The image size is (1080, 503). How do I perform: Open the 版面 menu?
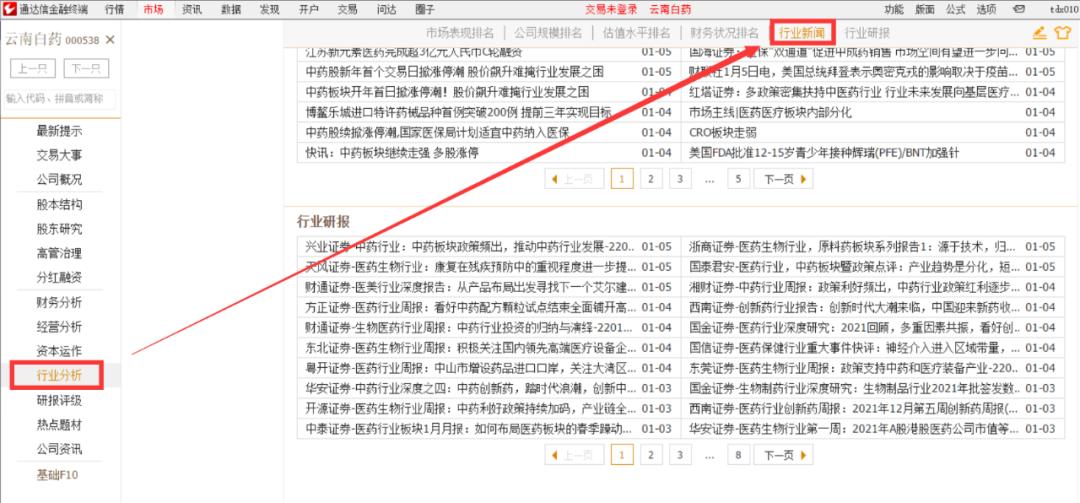click(925, 9)
